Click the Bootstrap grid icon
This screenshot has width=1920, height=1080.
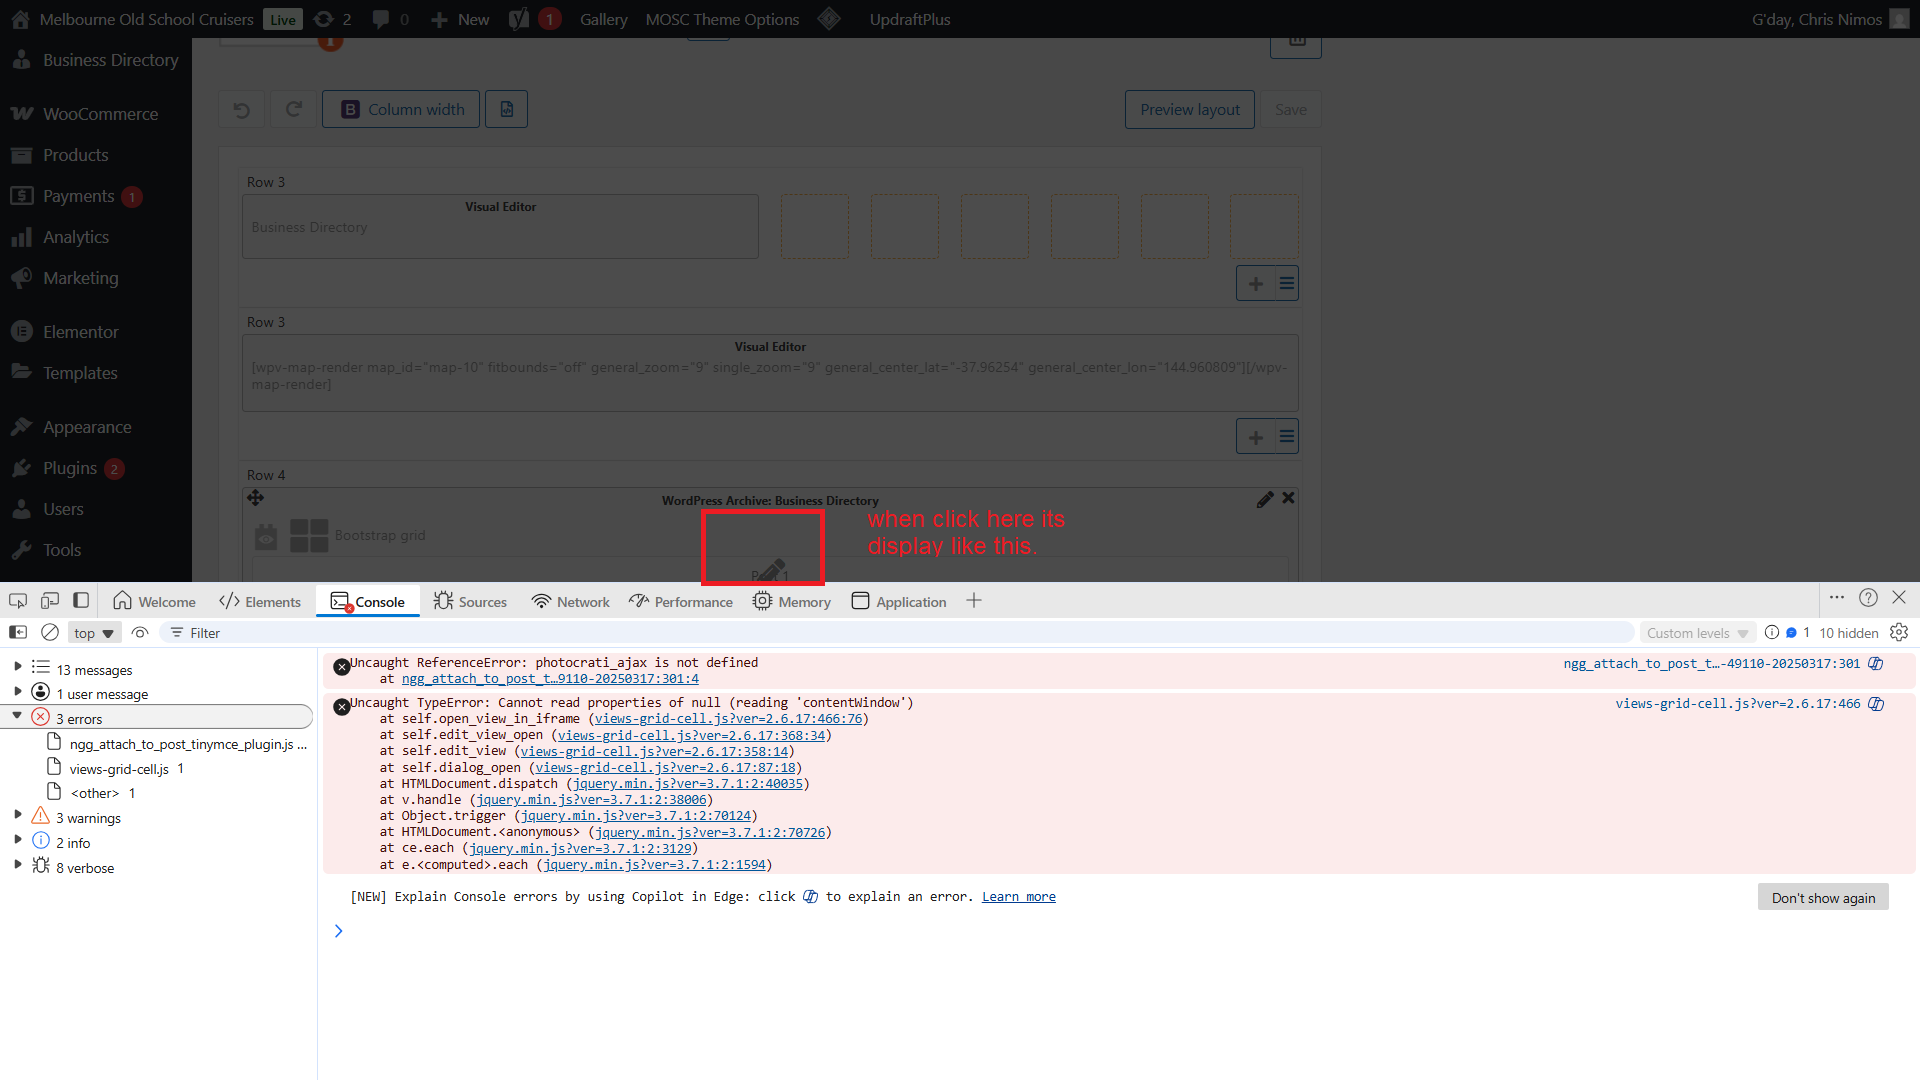tap(309, 536)
